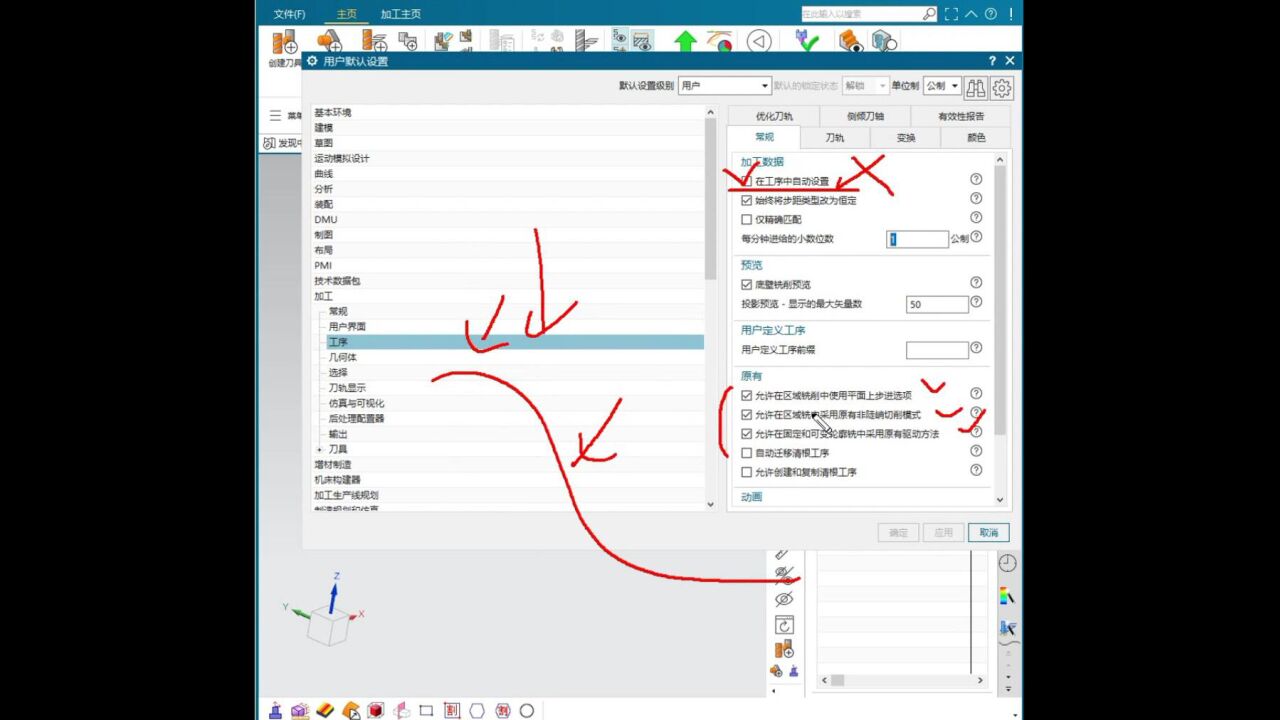
Task: Open the 默认设置级别 dropdown showing 用户
Action: point(725,86)
